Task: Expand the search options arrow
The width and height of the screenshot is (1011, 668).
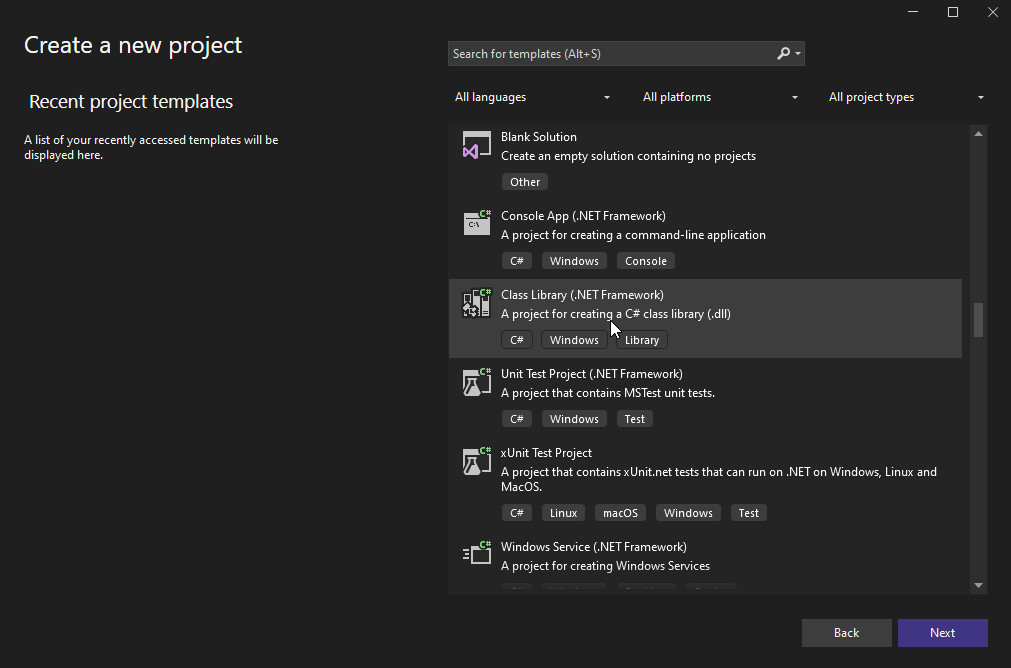Action: 798,54
